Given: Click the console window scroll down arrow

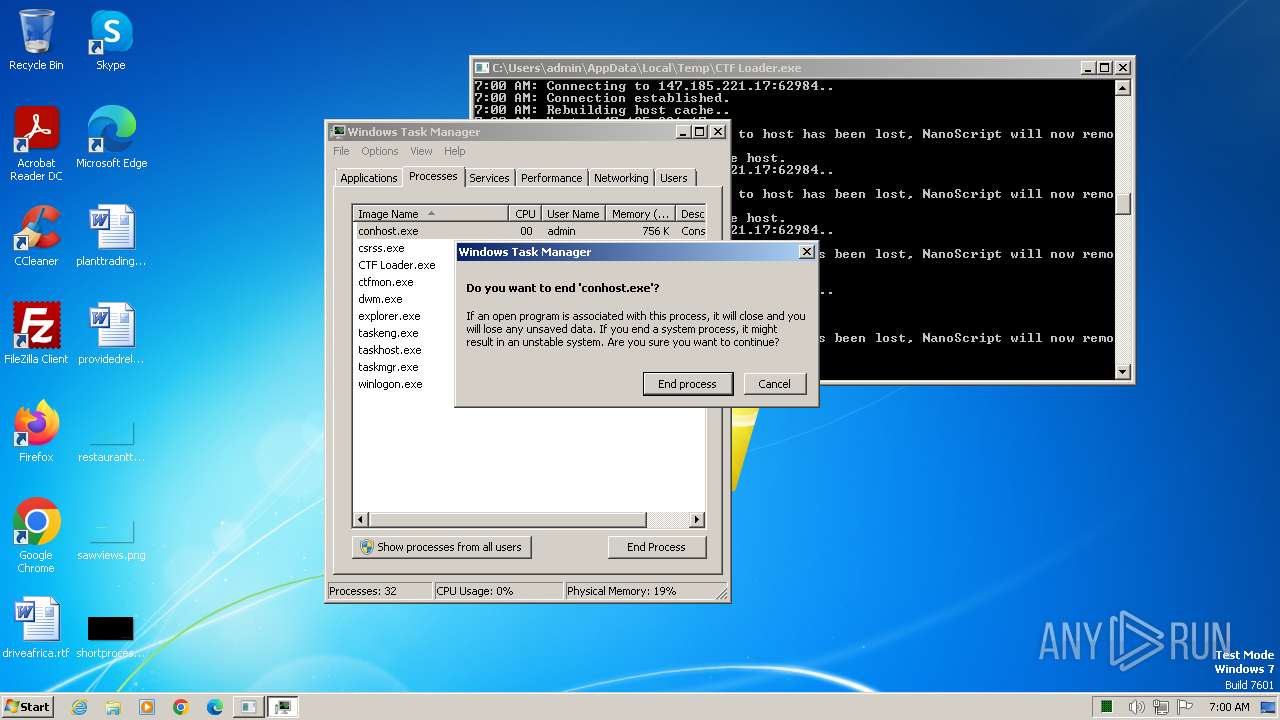Looking at the screenshot, I should pyautogui.click(x=1123, y=372).
